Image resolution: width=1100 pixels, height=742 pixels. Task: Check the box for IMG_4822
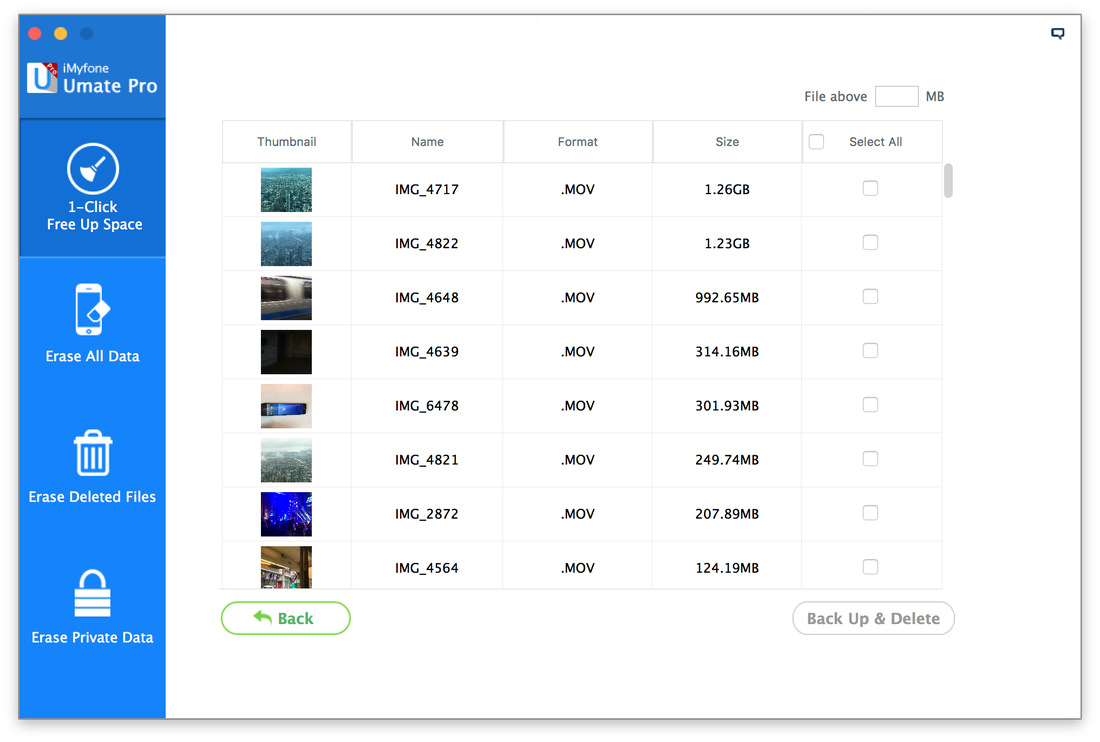pyautogui.click(x=870, y=243)
